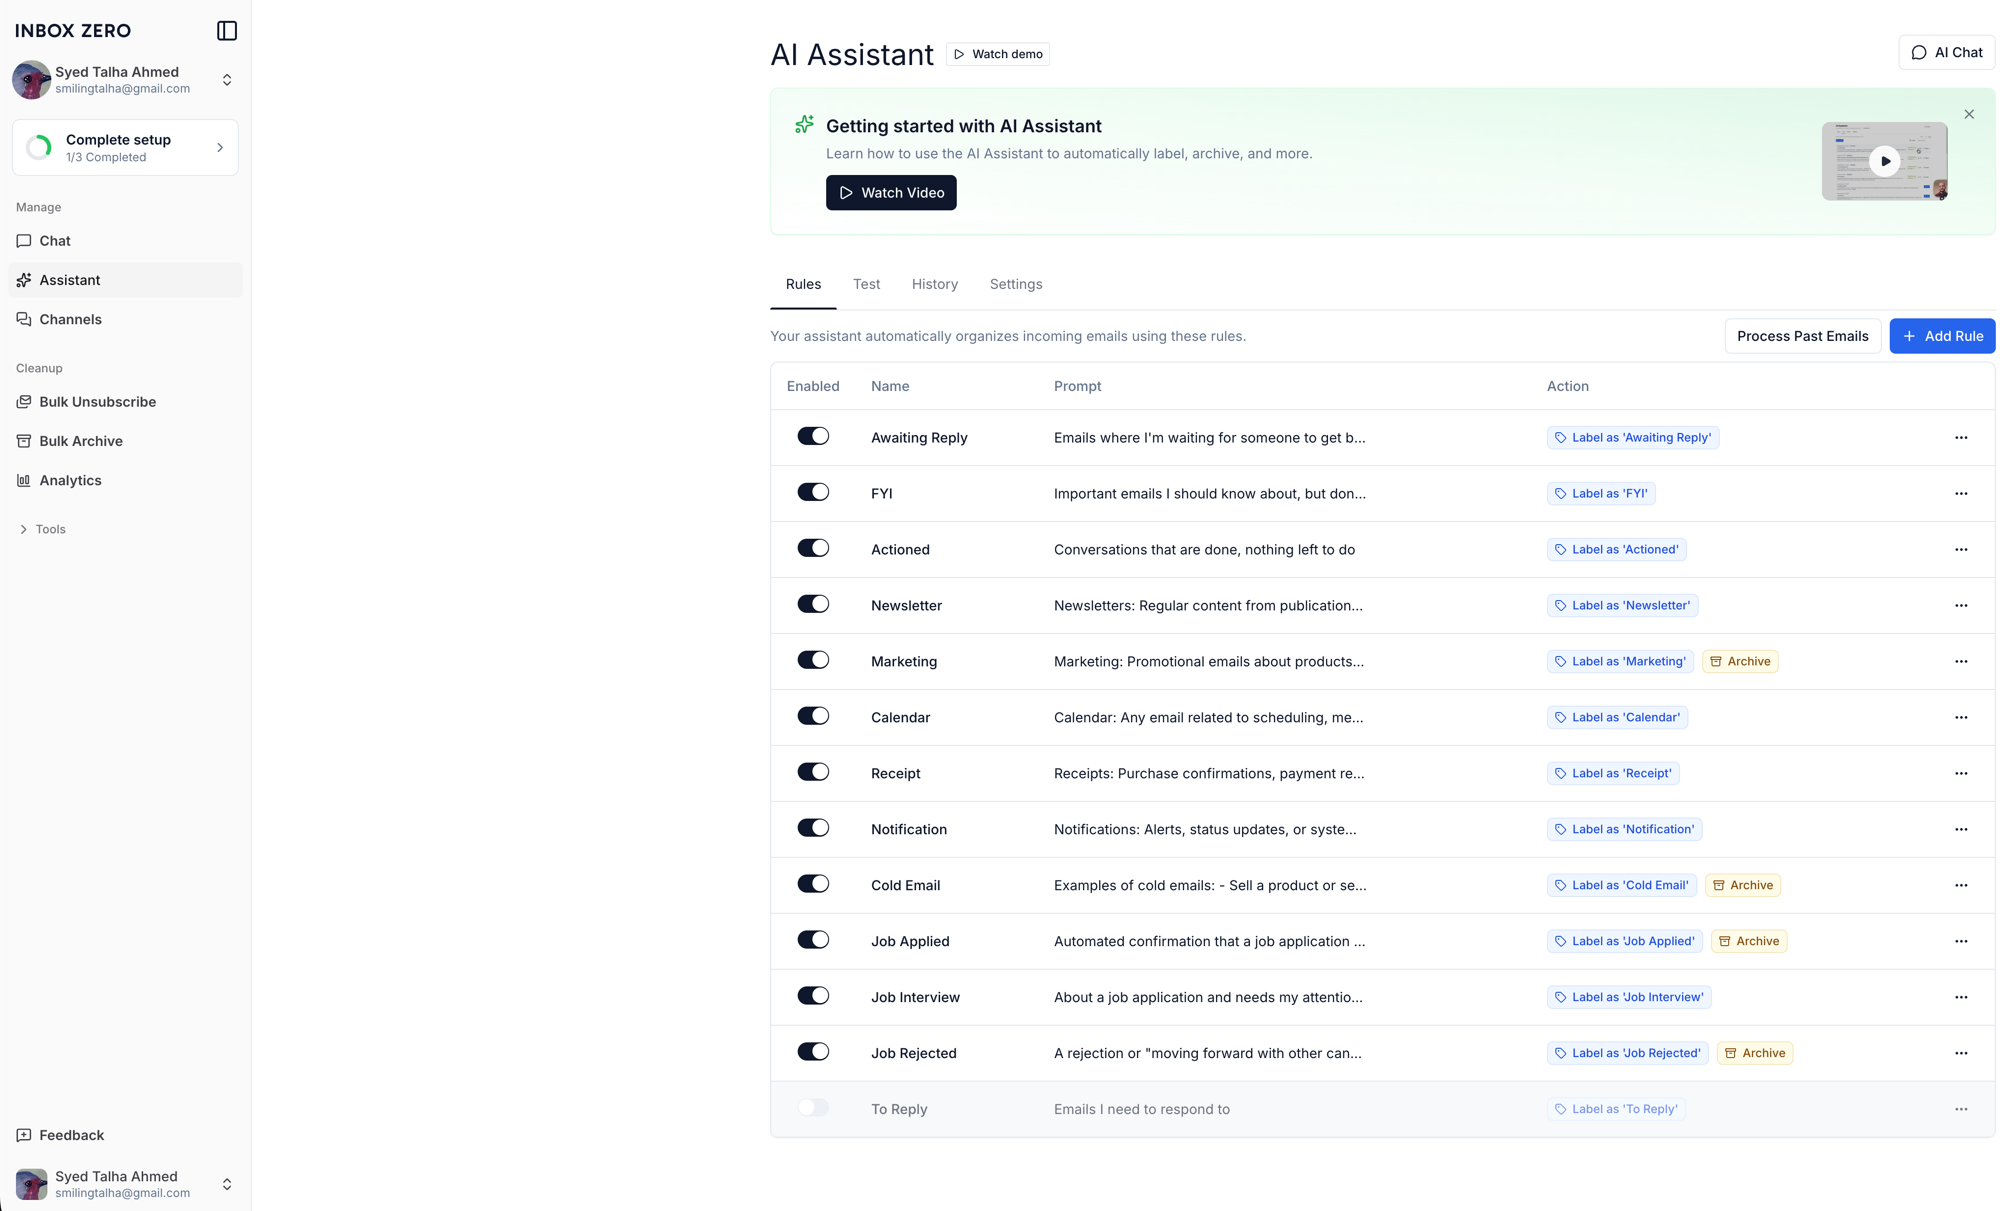2000x1211 pixels.
Task: Click the Archive badge on the Marketing row
Action: (1740, 662)
